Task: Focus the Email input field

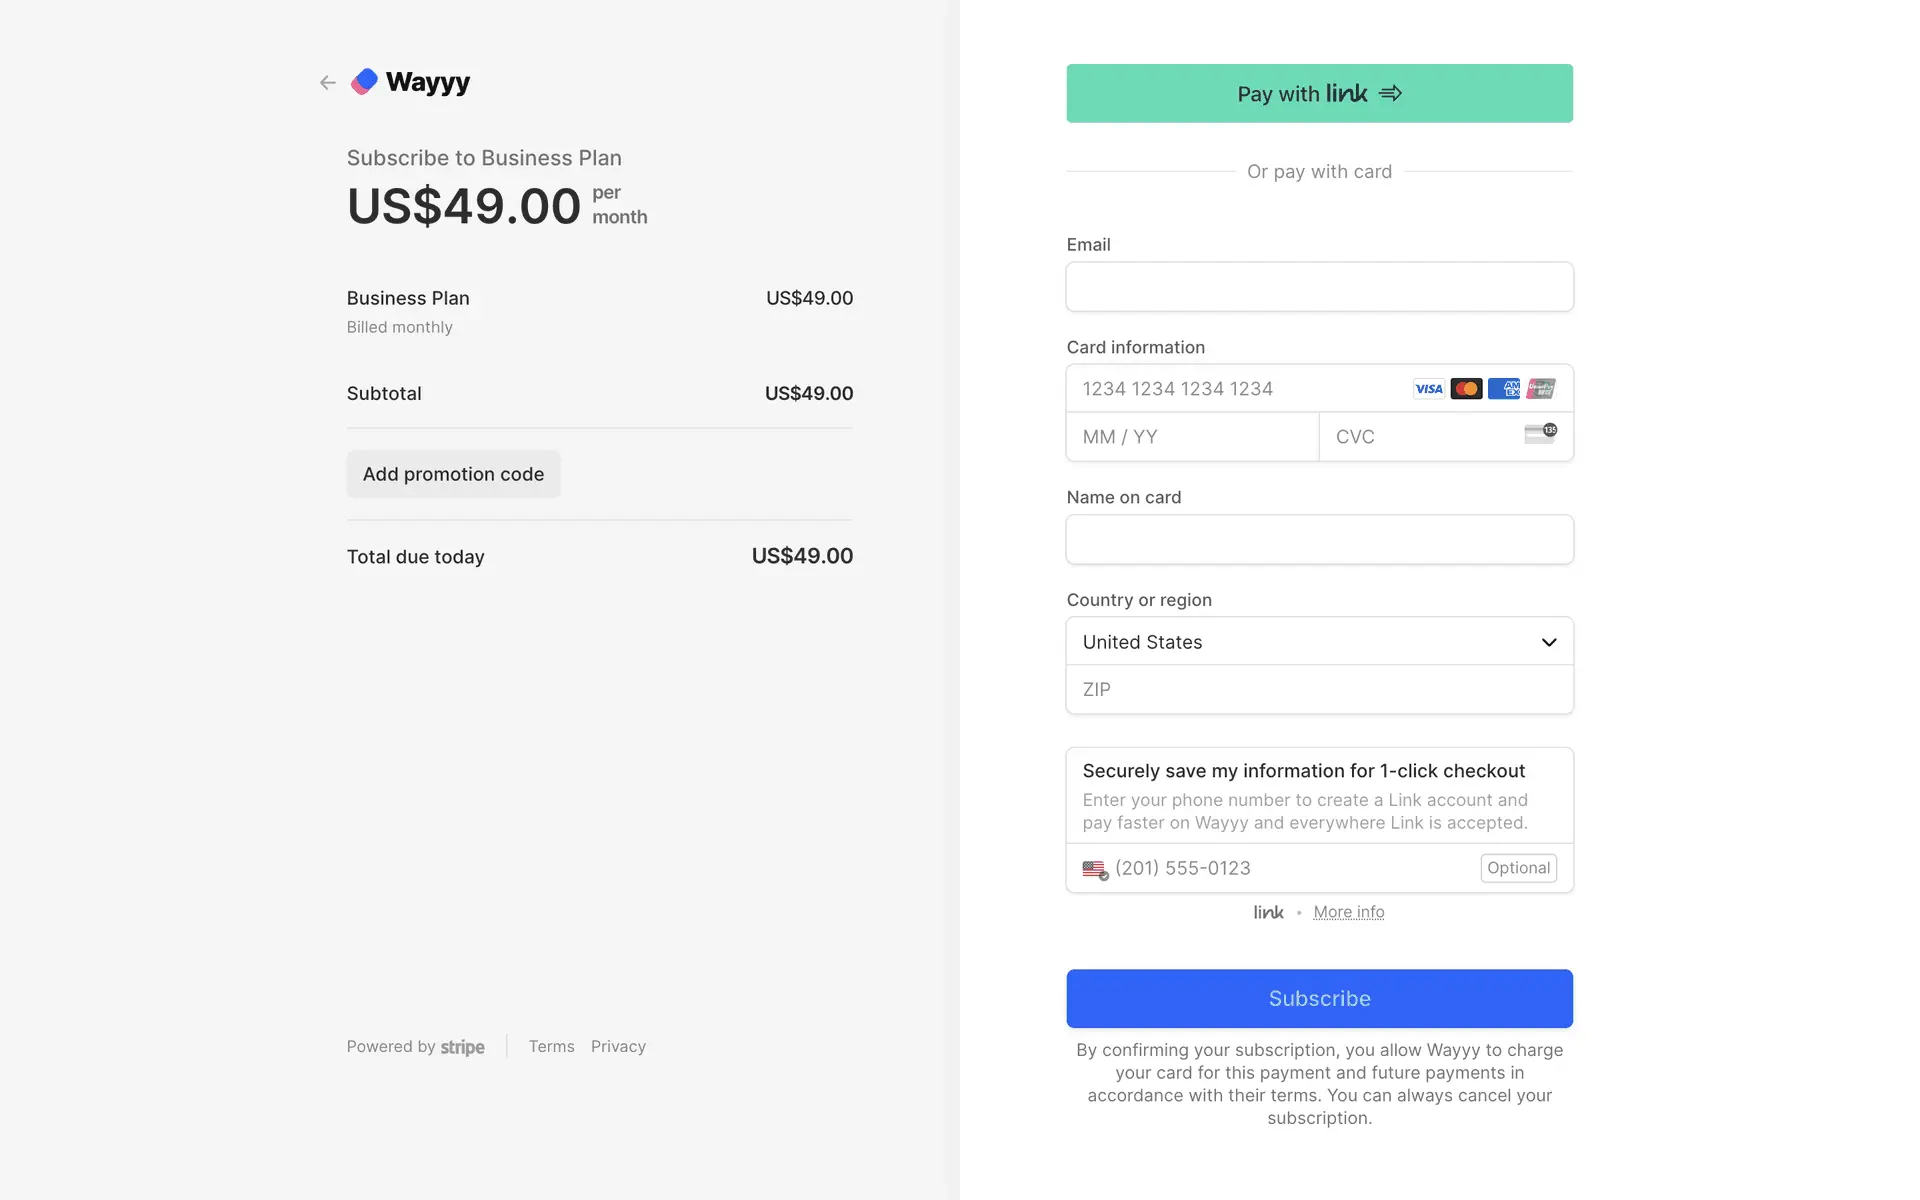Action: point(1319,287)
